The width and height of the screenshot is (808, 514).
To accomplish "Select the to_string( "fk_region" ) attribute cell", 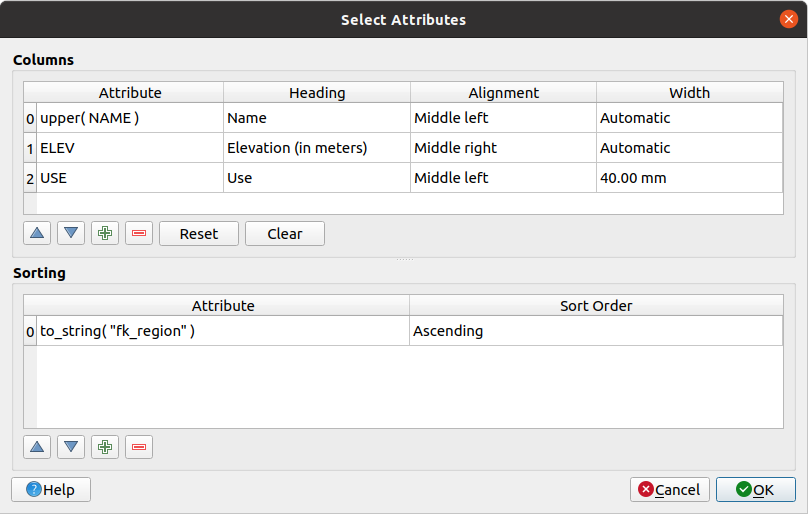I will coord(222,331).
